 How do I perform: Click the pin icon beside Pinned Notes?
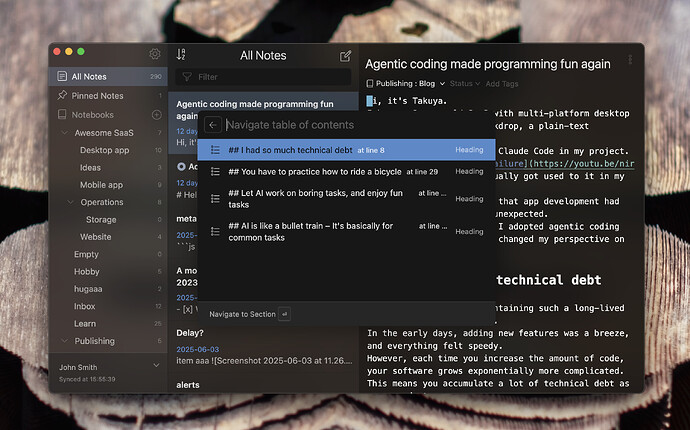62,95
